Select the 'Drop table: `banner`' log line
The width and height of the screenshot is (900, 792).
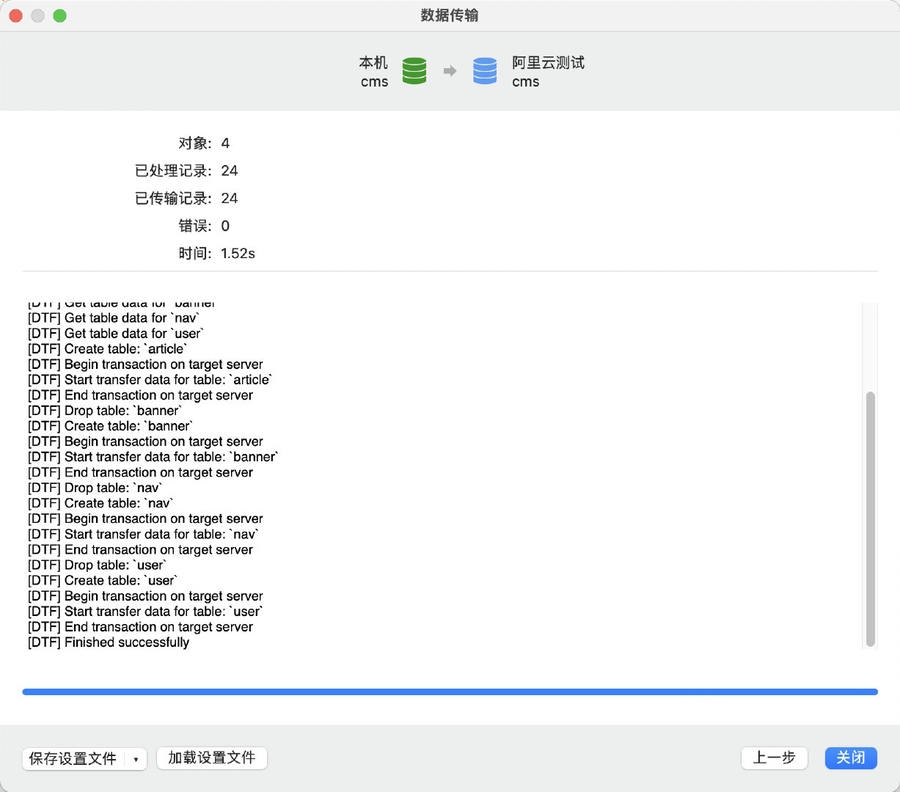pos(105,411)
